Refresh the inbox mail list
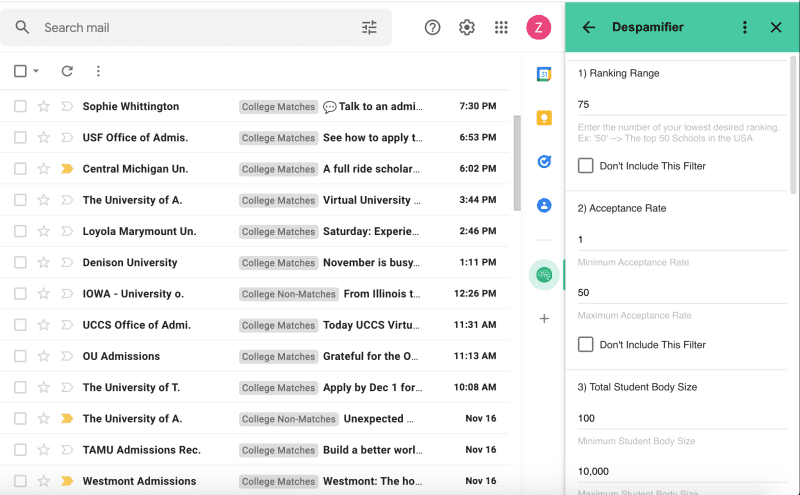The width and height of the screenshot is (800, 495). [67, 71]
